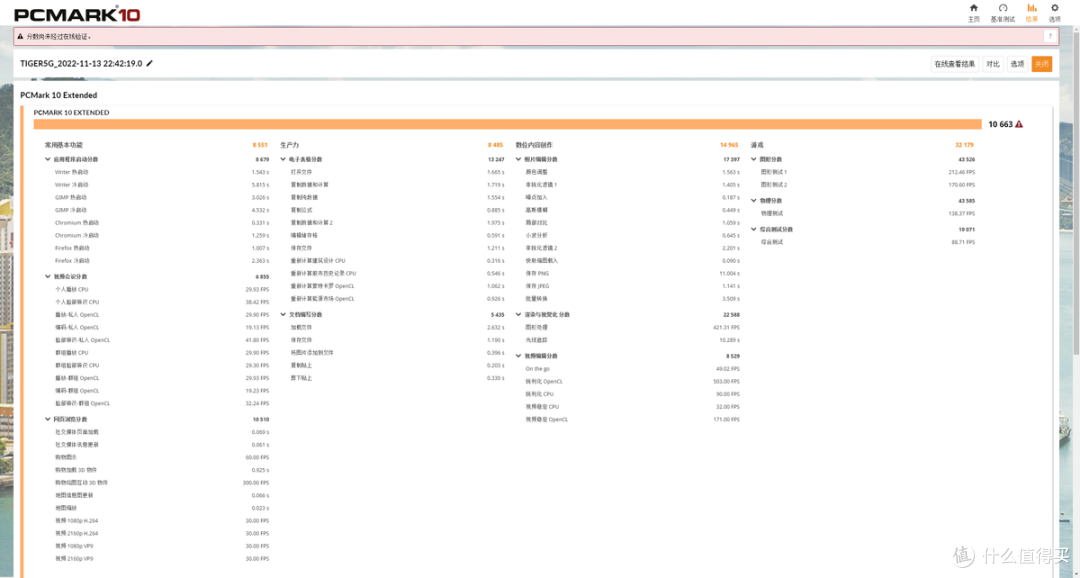Click the GIMP 冷启动 row
Screen dimensions: 1080x578
(x=162, y=210)
